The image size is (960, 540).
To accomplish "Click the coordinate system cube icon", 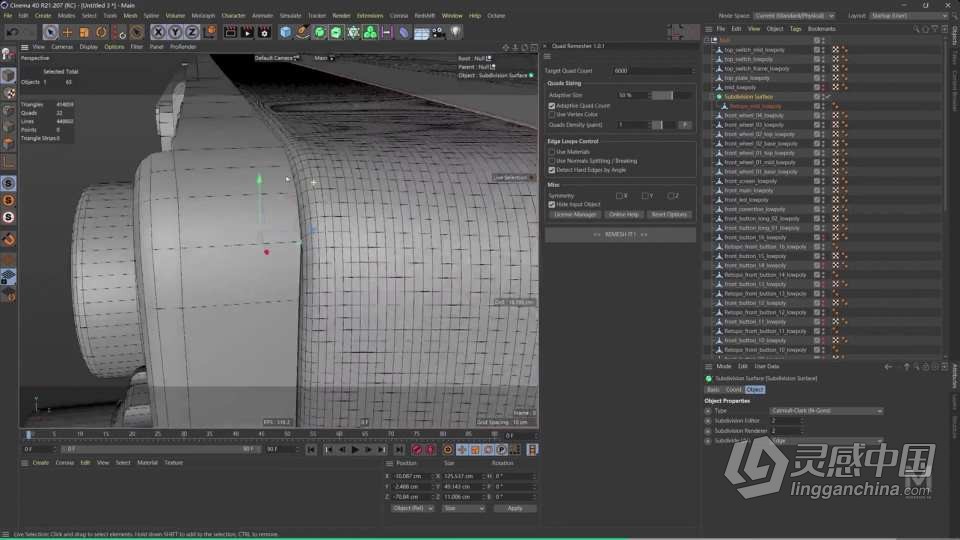I will pyautogui.click(x=209, y=32).
